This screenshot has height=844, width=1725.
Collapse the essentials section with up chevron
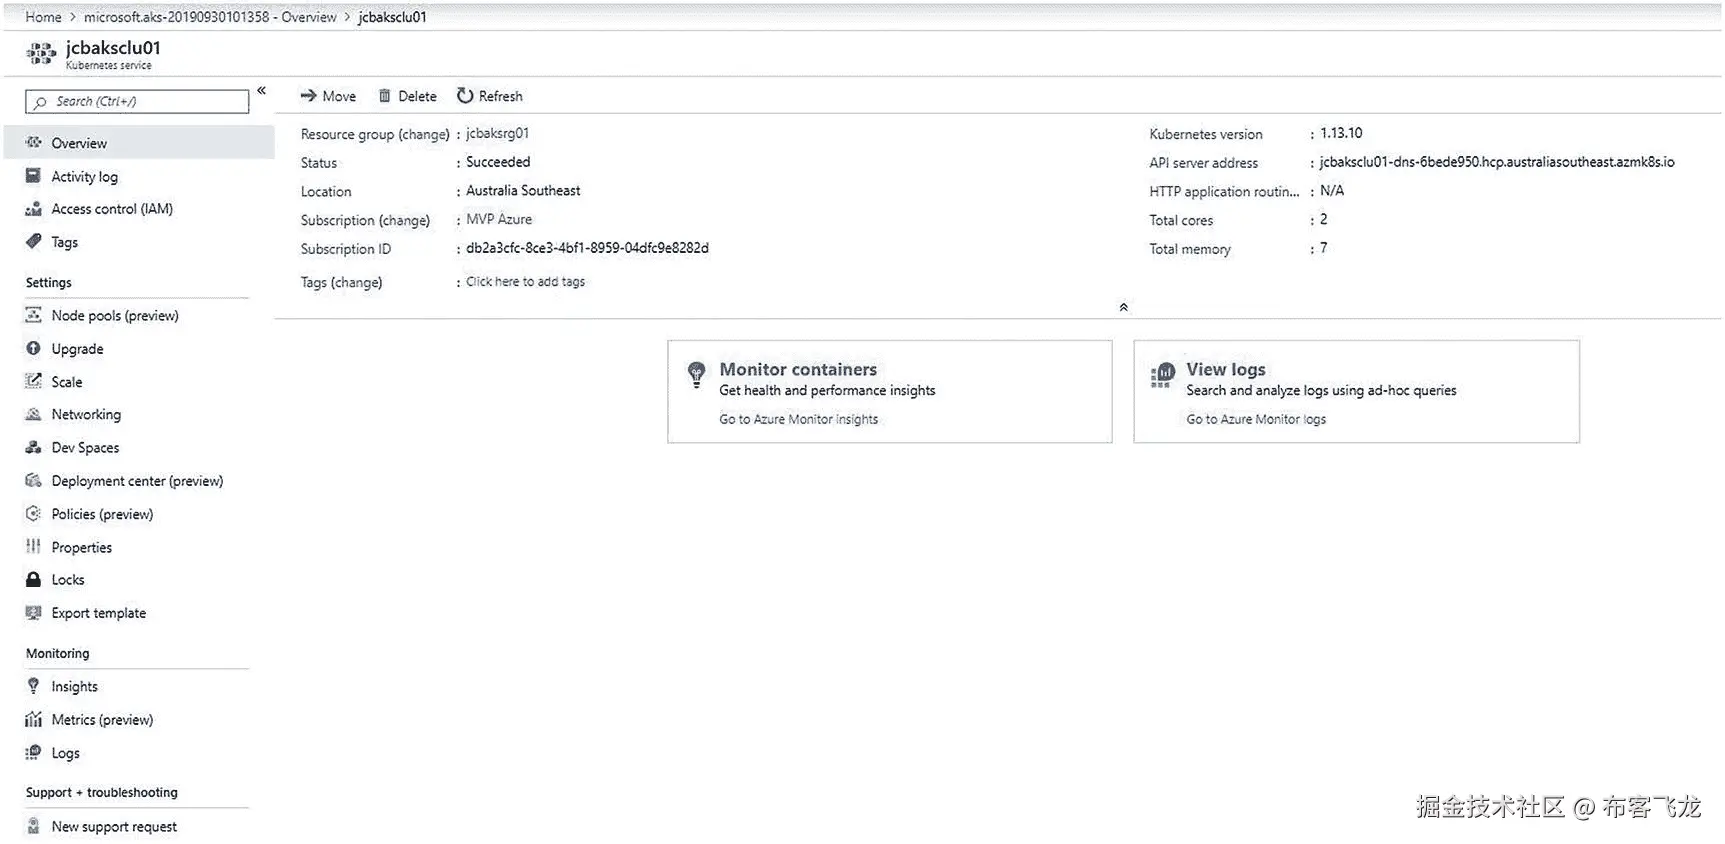tap(1124, 307)
